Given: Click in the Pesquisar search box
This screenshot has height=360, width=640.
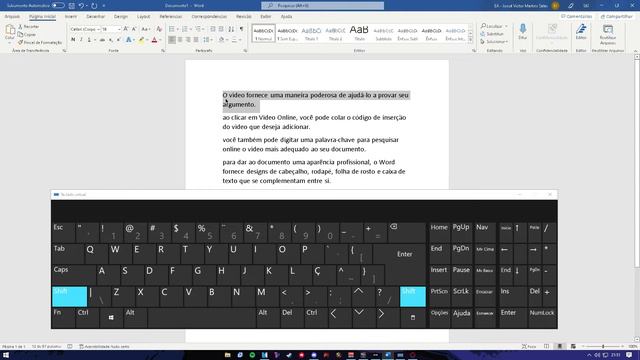Looking at the screenshot, I should click(x=322, y=6).
